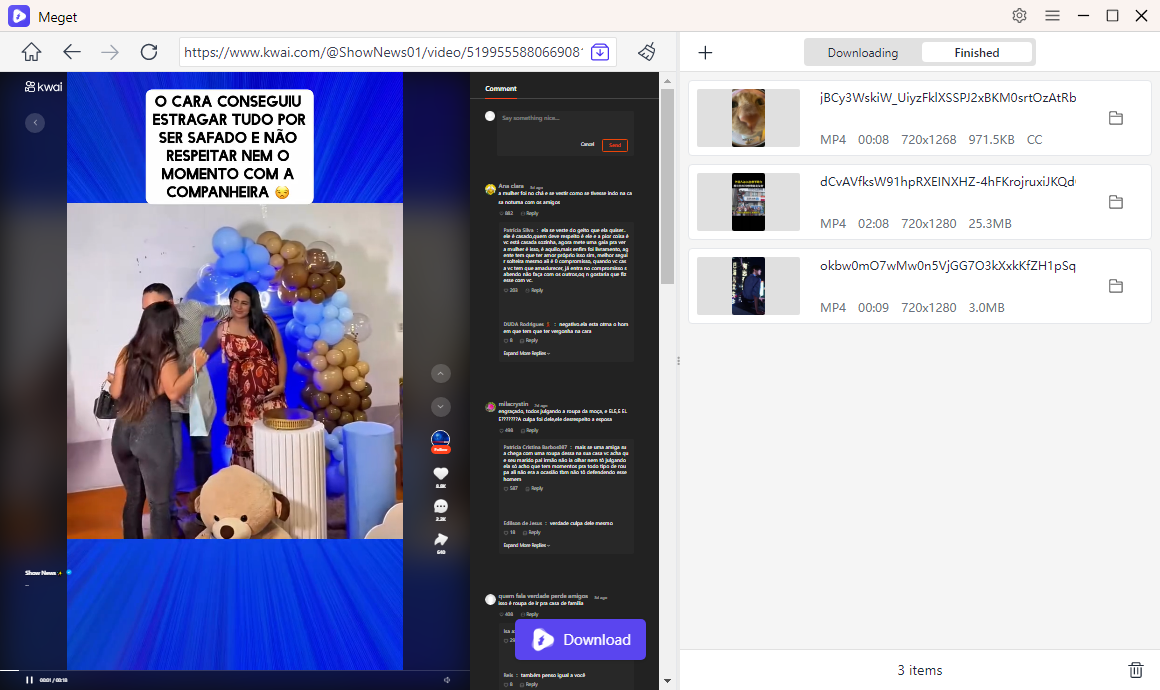Toggle Follow on the Show News account
Image resolution: width=1160 pixels, height=690 pixels.
point(440,450)
